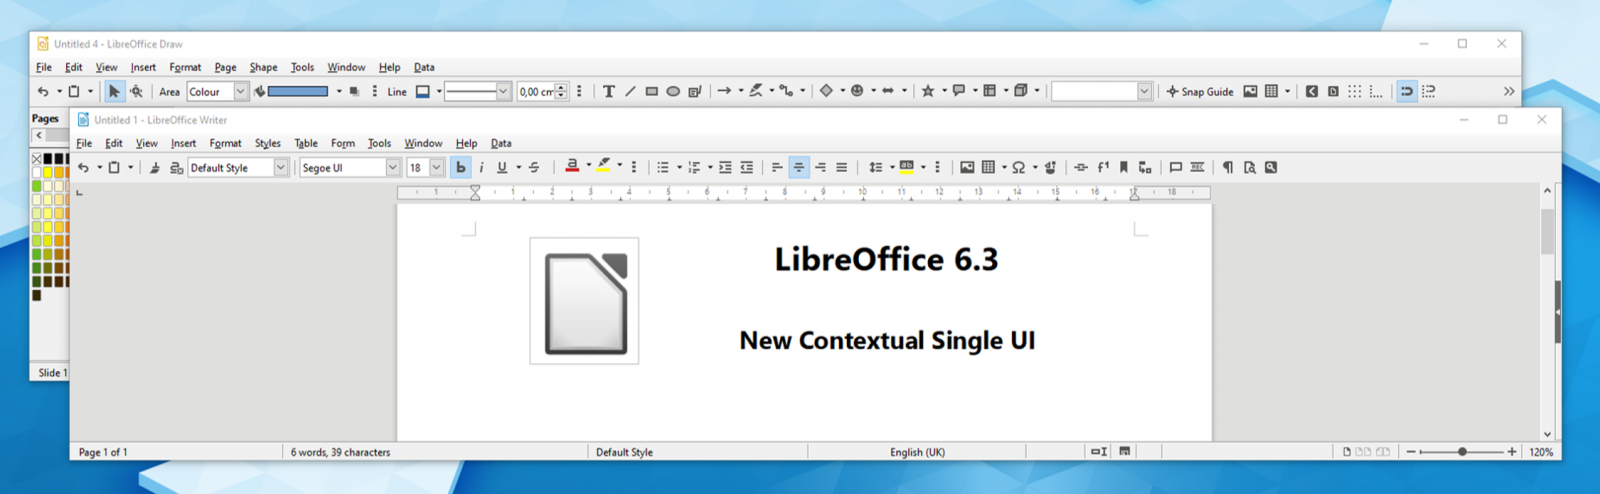This screenshot has height=494, width=1600.
Task: Click the line width 0,00 cm field in Draw
Action: pyautogui.click(x=535, y=91)
